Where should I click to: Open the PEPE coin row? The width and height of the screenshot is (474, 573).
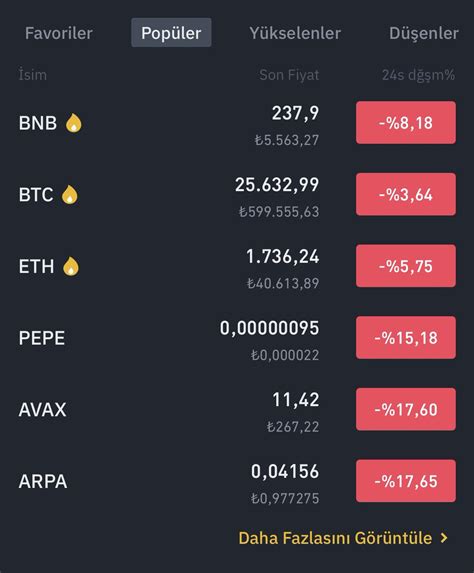click(237, 338)
